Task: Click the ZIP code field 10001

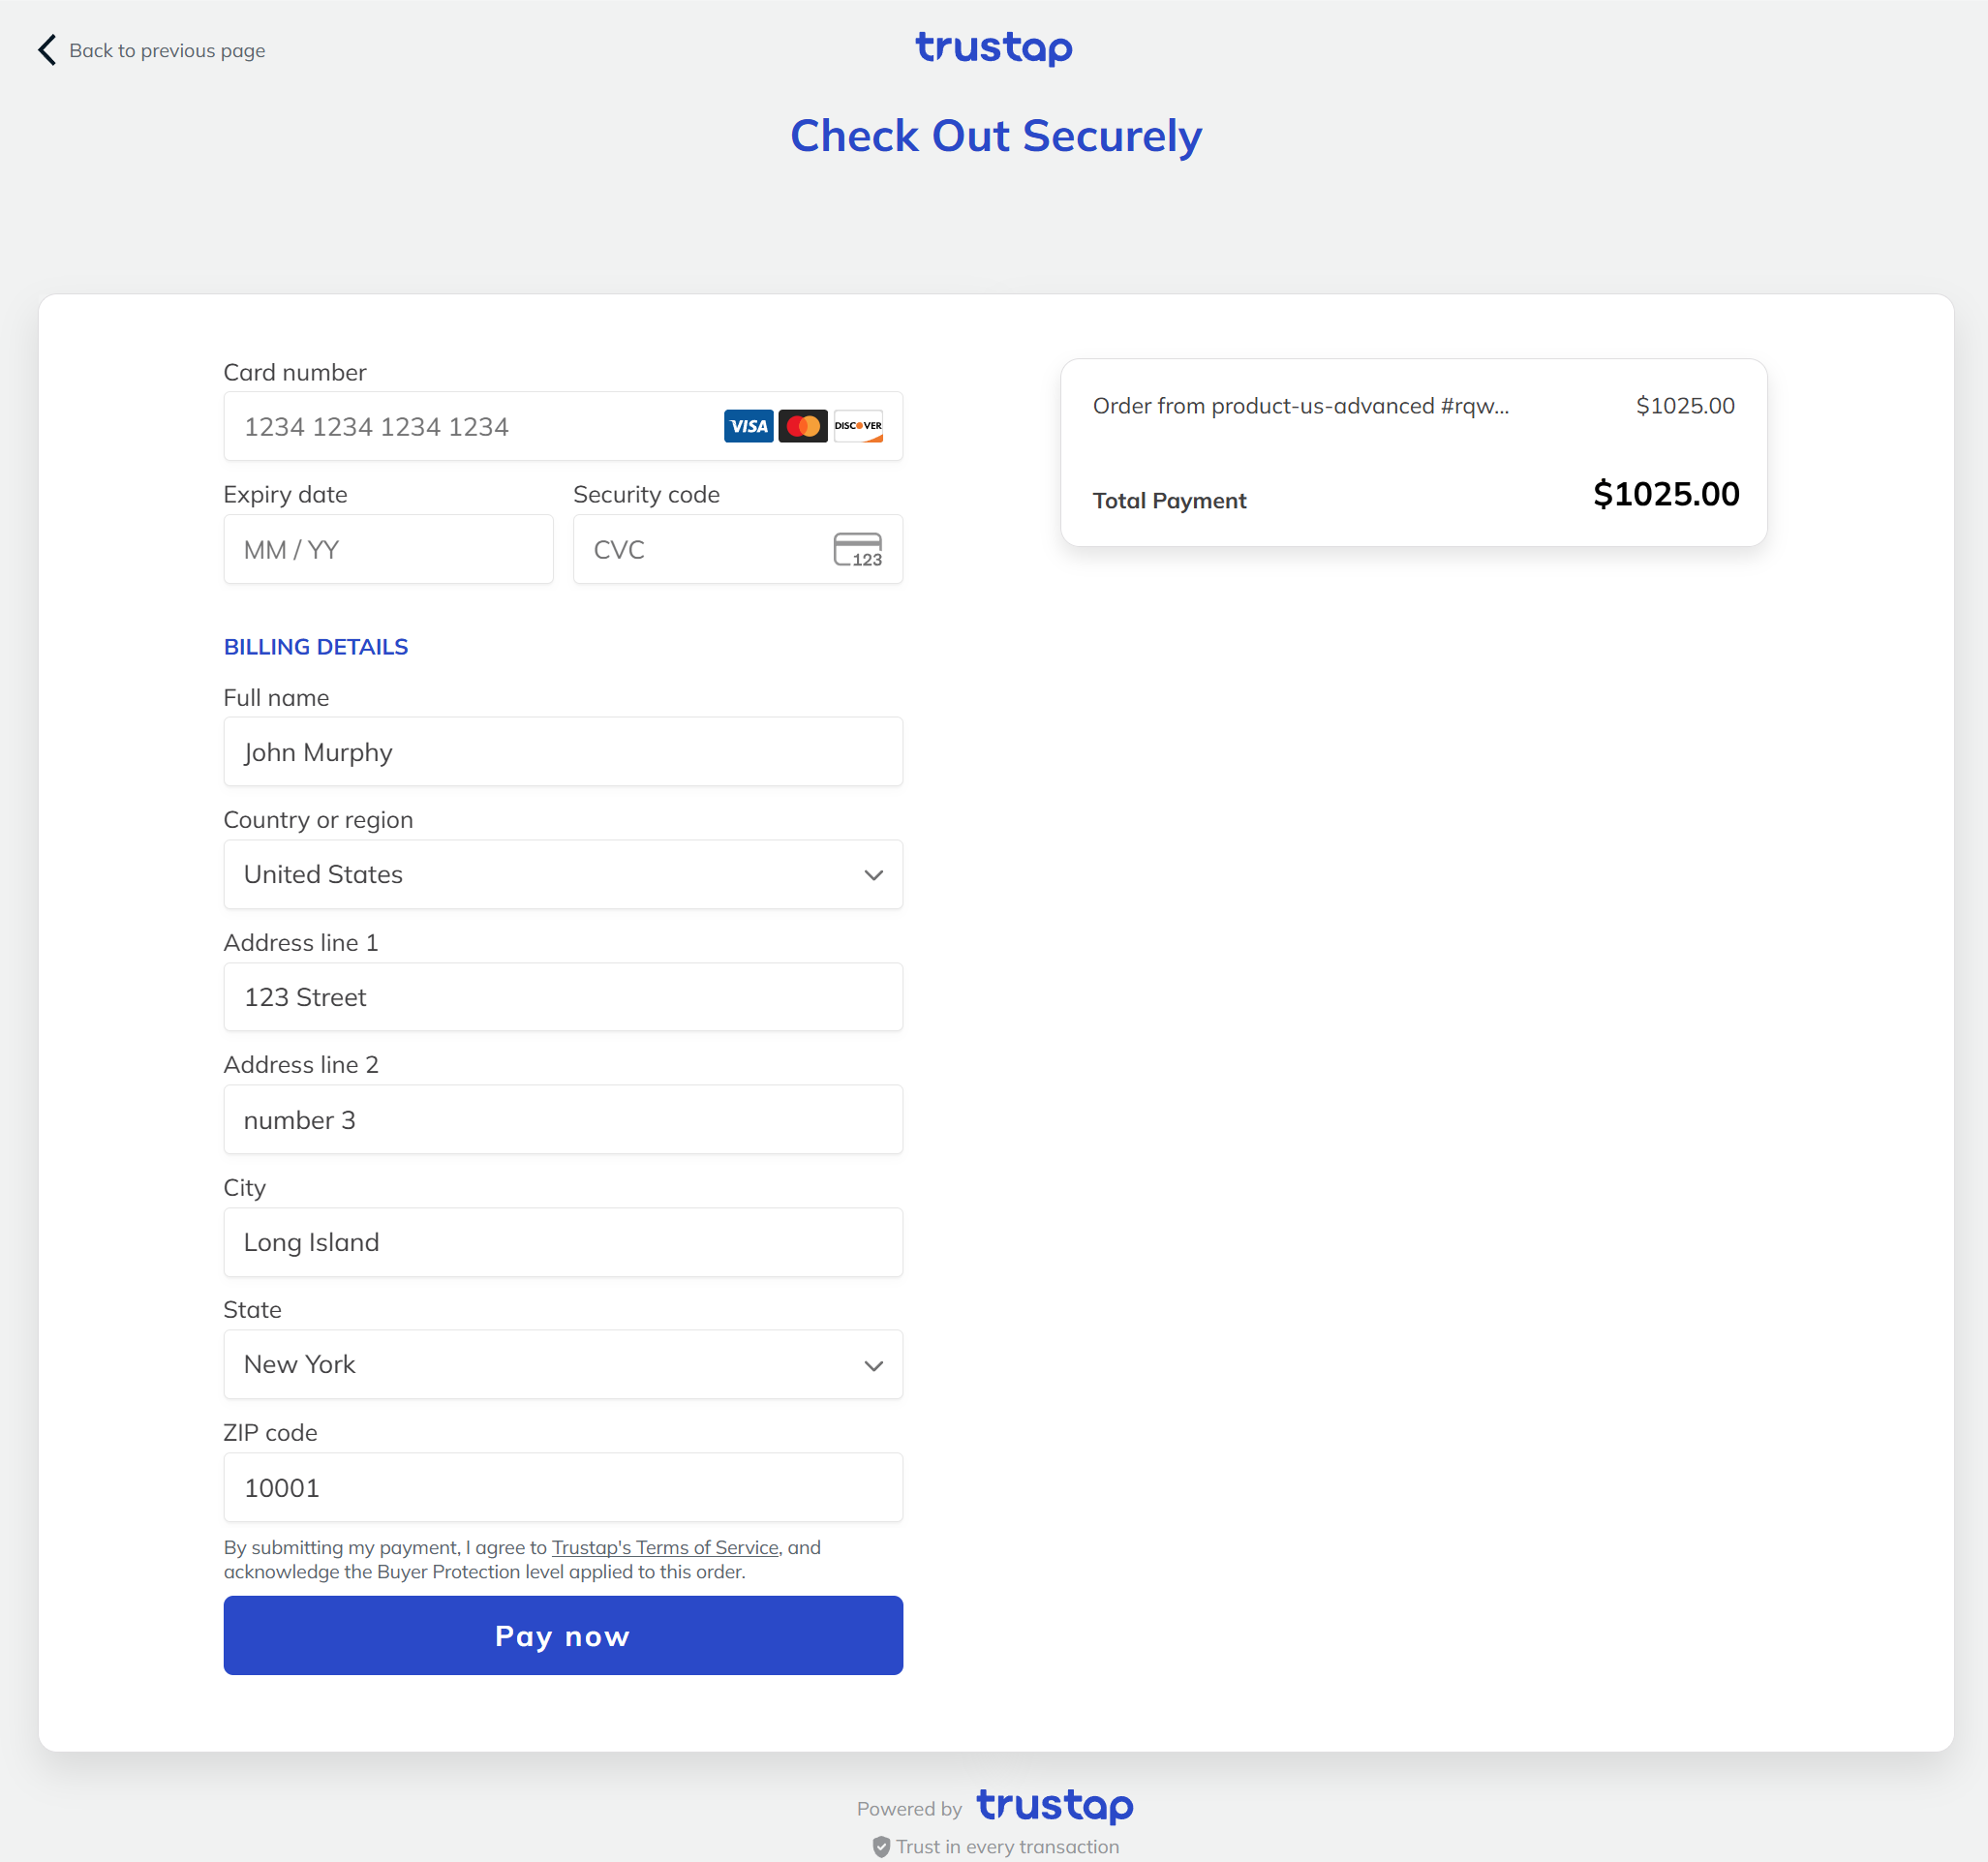Action: coord(563,1487)
